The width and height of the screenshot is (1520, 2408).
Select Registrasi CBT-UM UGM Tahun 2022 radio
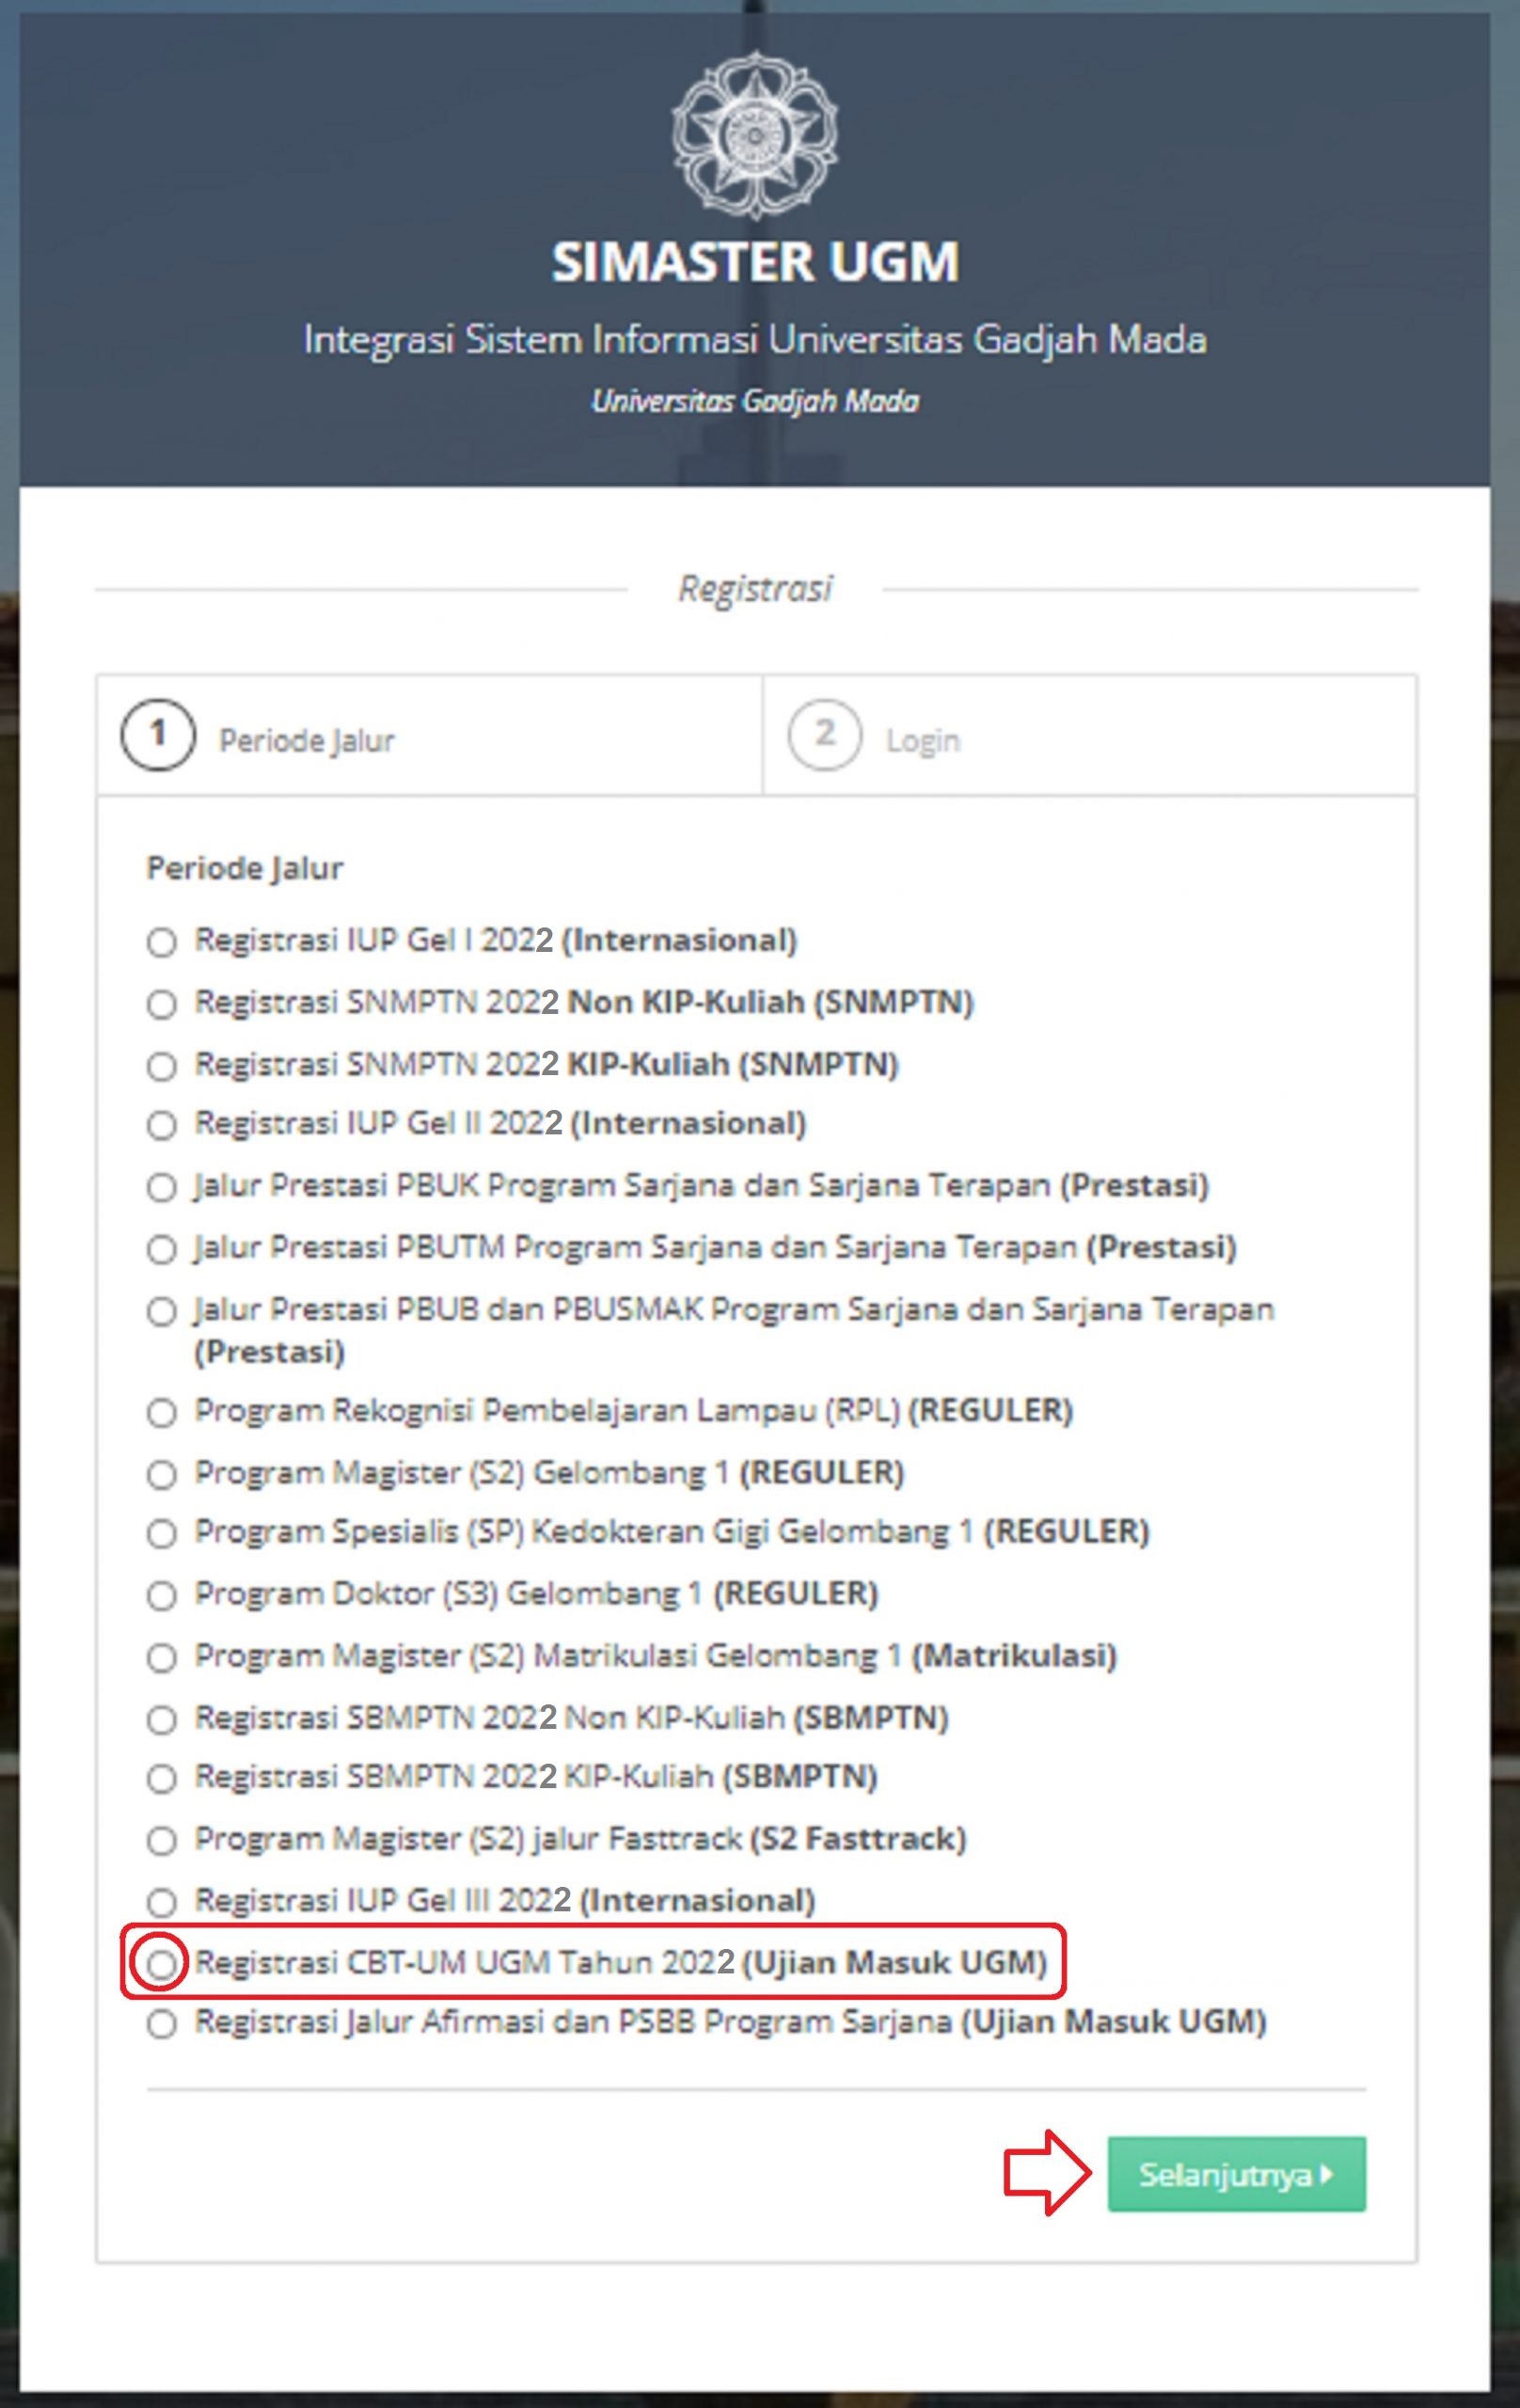click(161, 1964)
